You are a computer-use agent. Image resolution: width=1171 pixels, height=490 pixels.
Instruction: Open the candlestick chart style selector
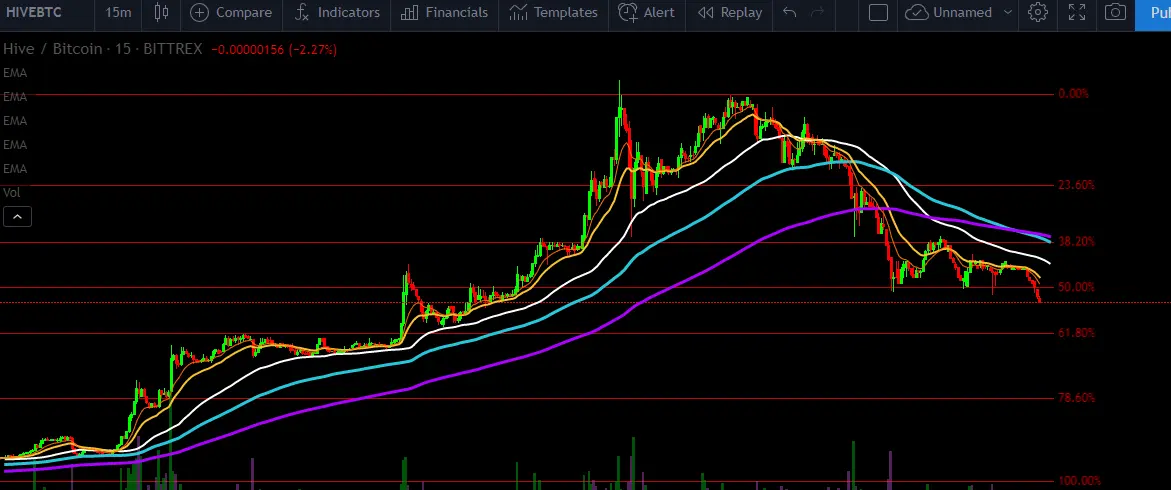(x=161, y=12)
